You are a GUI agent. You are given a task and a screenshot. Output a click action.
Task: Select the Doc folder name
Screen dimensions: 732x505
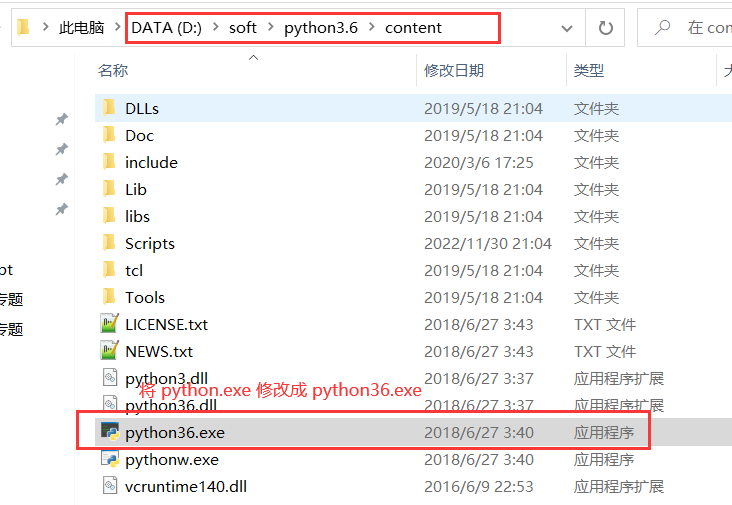coord(139,135)
